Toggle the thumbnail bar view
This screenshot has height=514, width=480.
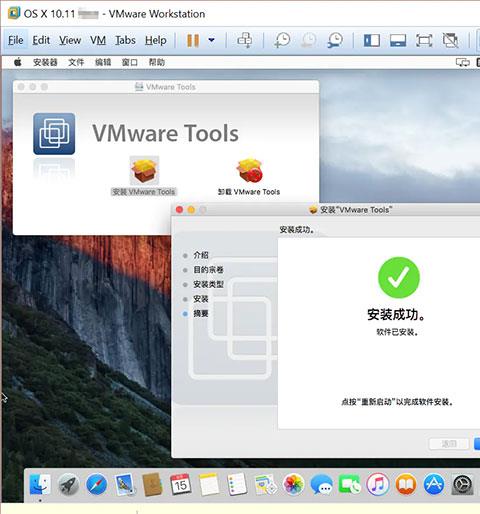pyautogui.click(x=398, y=40)
